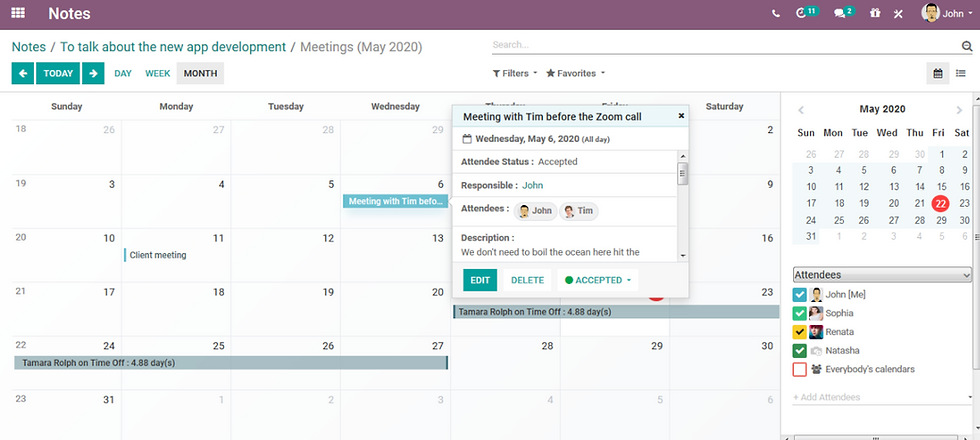Open Tamara Rolph Time Off bar starting May 24

231,362
